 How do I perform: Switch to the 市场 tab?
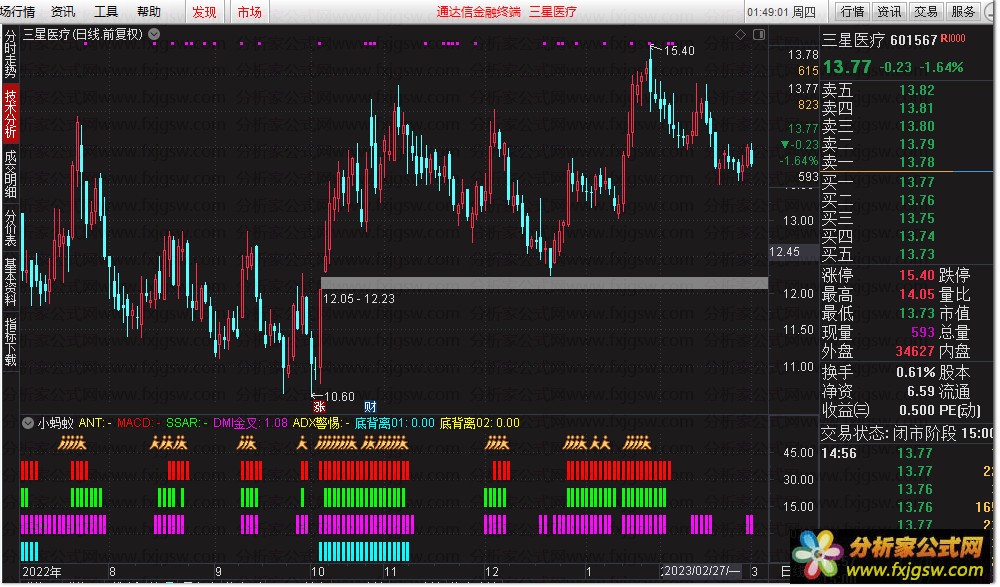point(249,11)
